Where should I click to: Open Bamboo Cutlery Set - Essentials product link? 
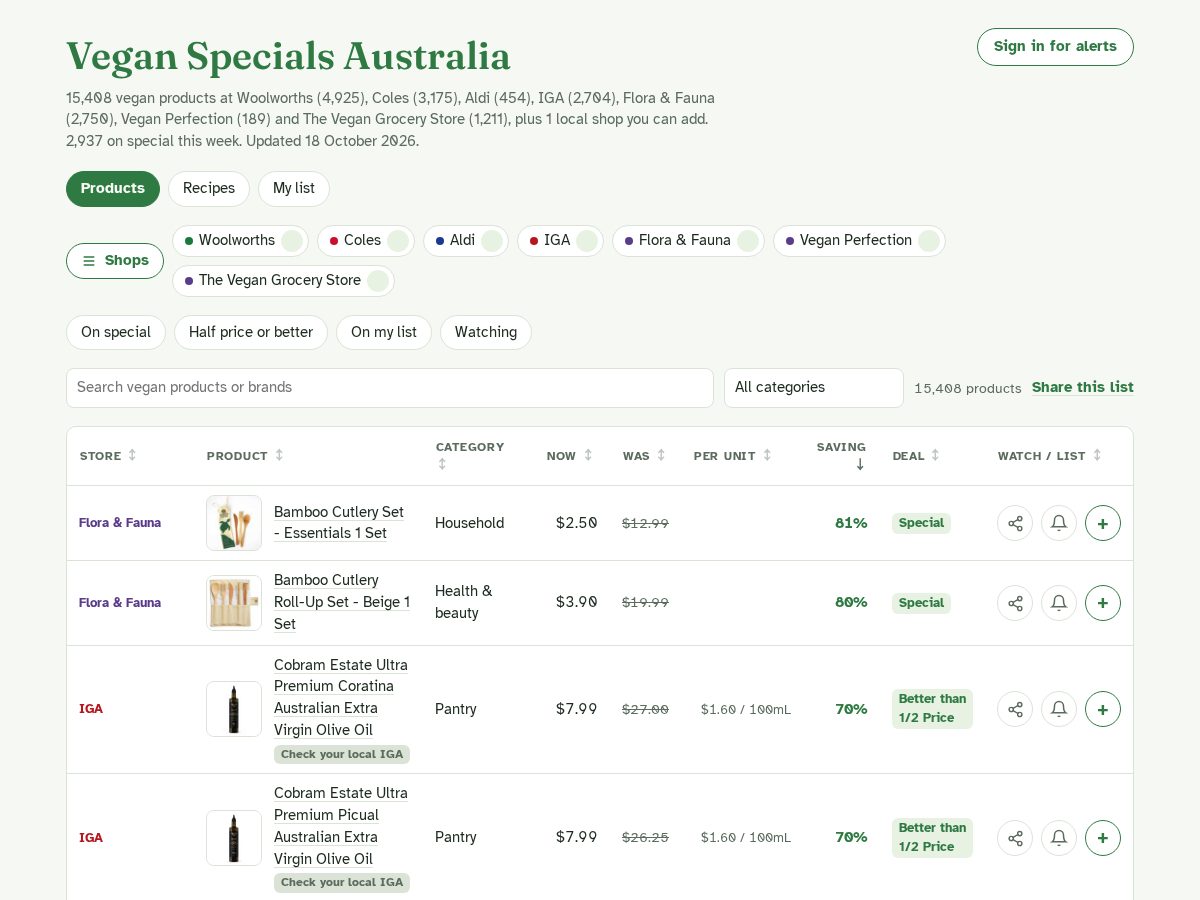pos(339,523)
